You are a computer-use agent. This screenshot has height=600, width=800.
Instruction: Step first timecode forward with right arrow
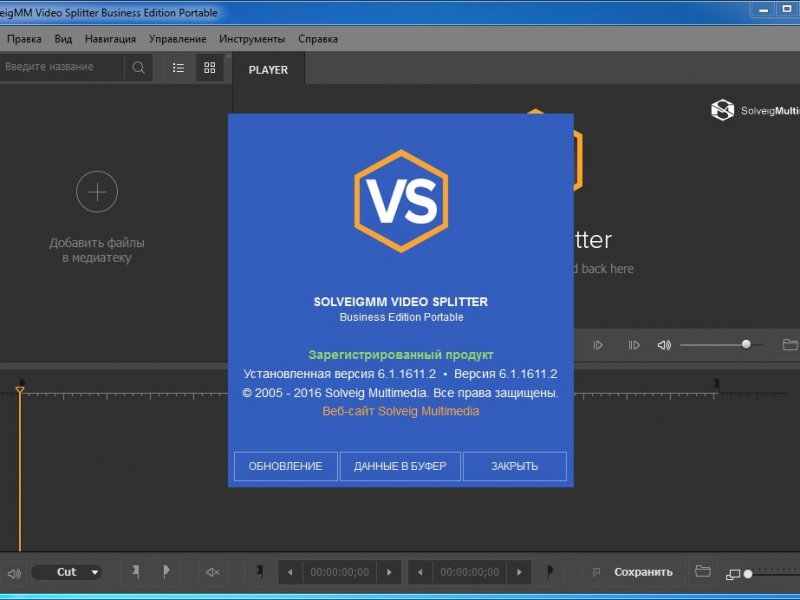click(x=389, y=572)
